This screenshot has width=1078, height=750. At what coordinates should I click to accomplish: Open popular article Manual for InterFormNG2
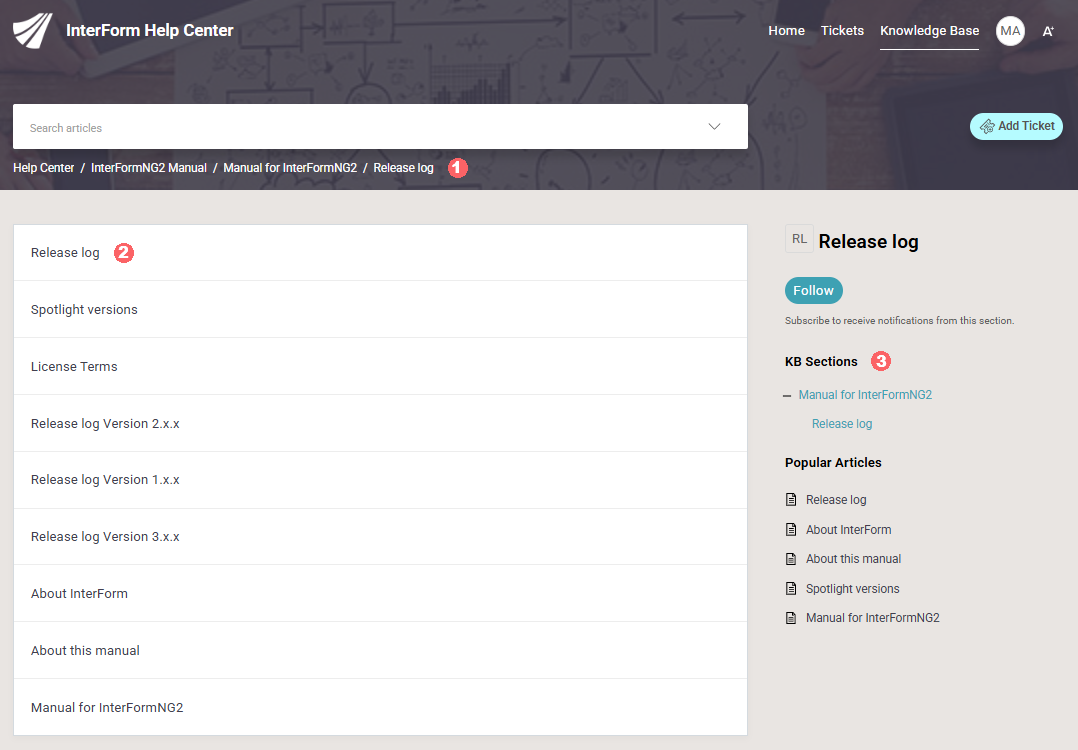click(x=872, y=618)
